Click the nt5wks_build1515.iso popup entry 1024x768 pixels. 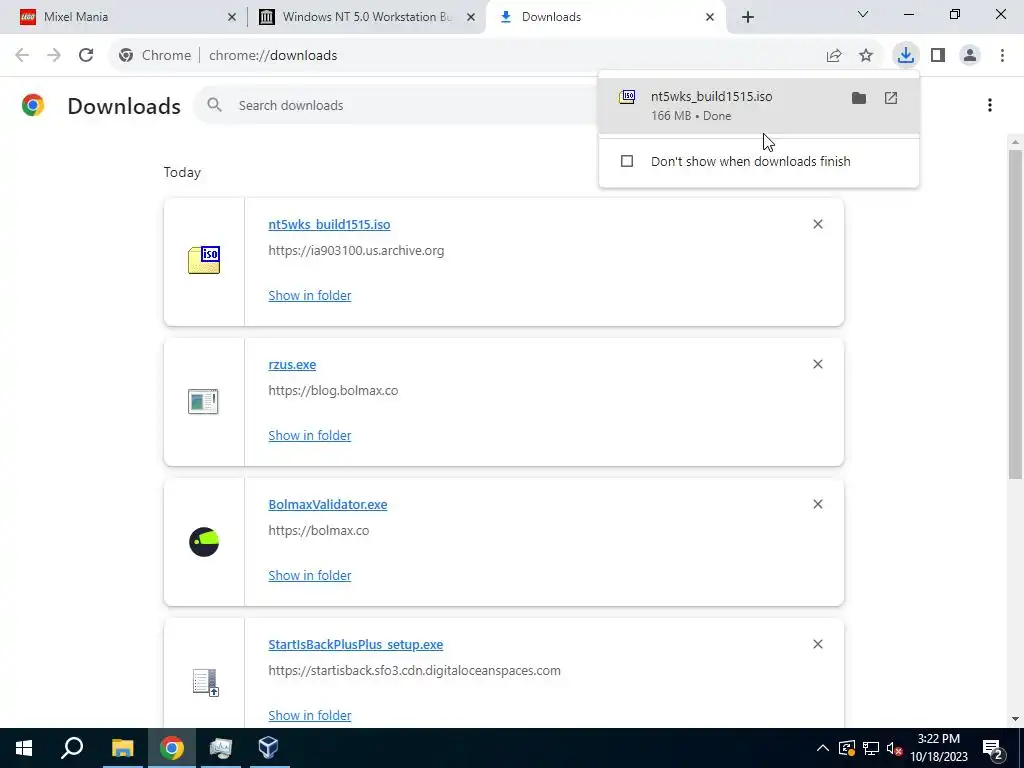point(759,105)
